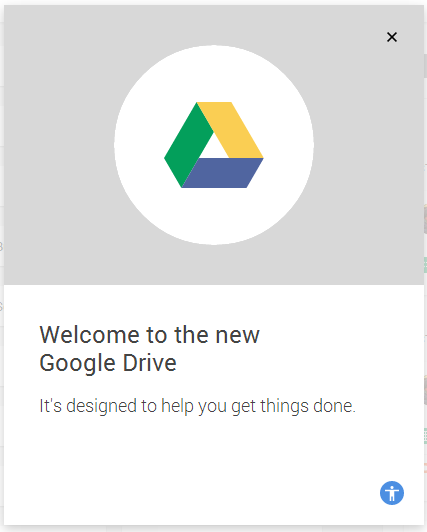Click the word "help" in the subtitle

[177, 406]
